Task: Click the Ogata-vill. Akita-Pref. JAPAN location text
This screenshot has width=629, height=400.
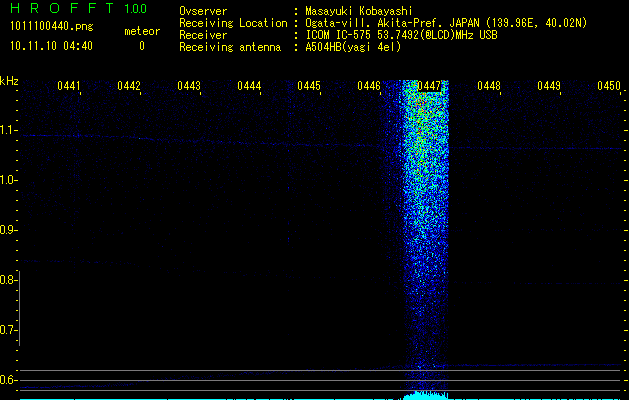Action: coord(446,23)
